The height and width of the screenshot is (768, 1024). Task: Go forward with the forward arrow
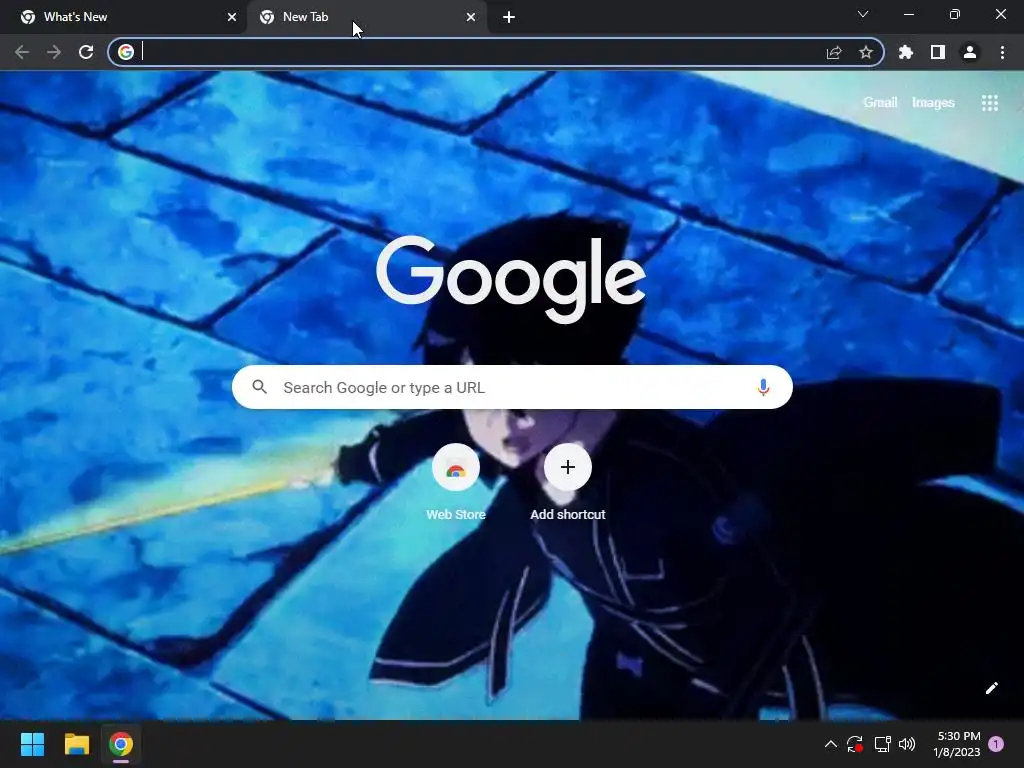[54, 52]
